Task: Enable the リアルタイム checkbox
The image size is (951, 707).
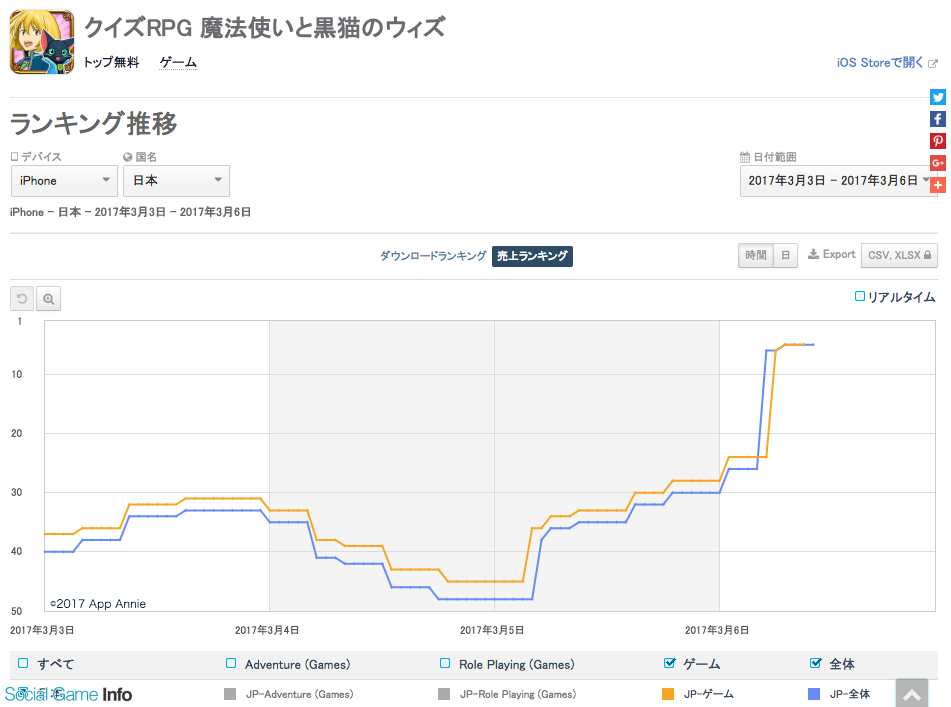Action: click(x=859, y=297)
